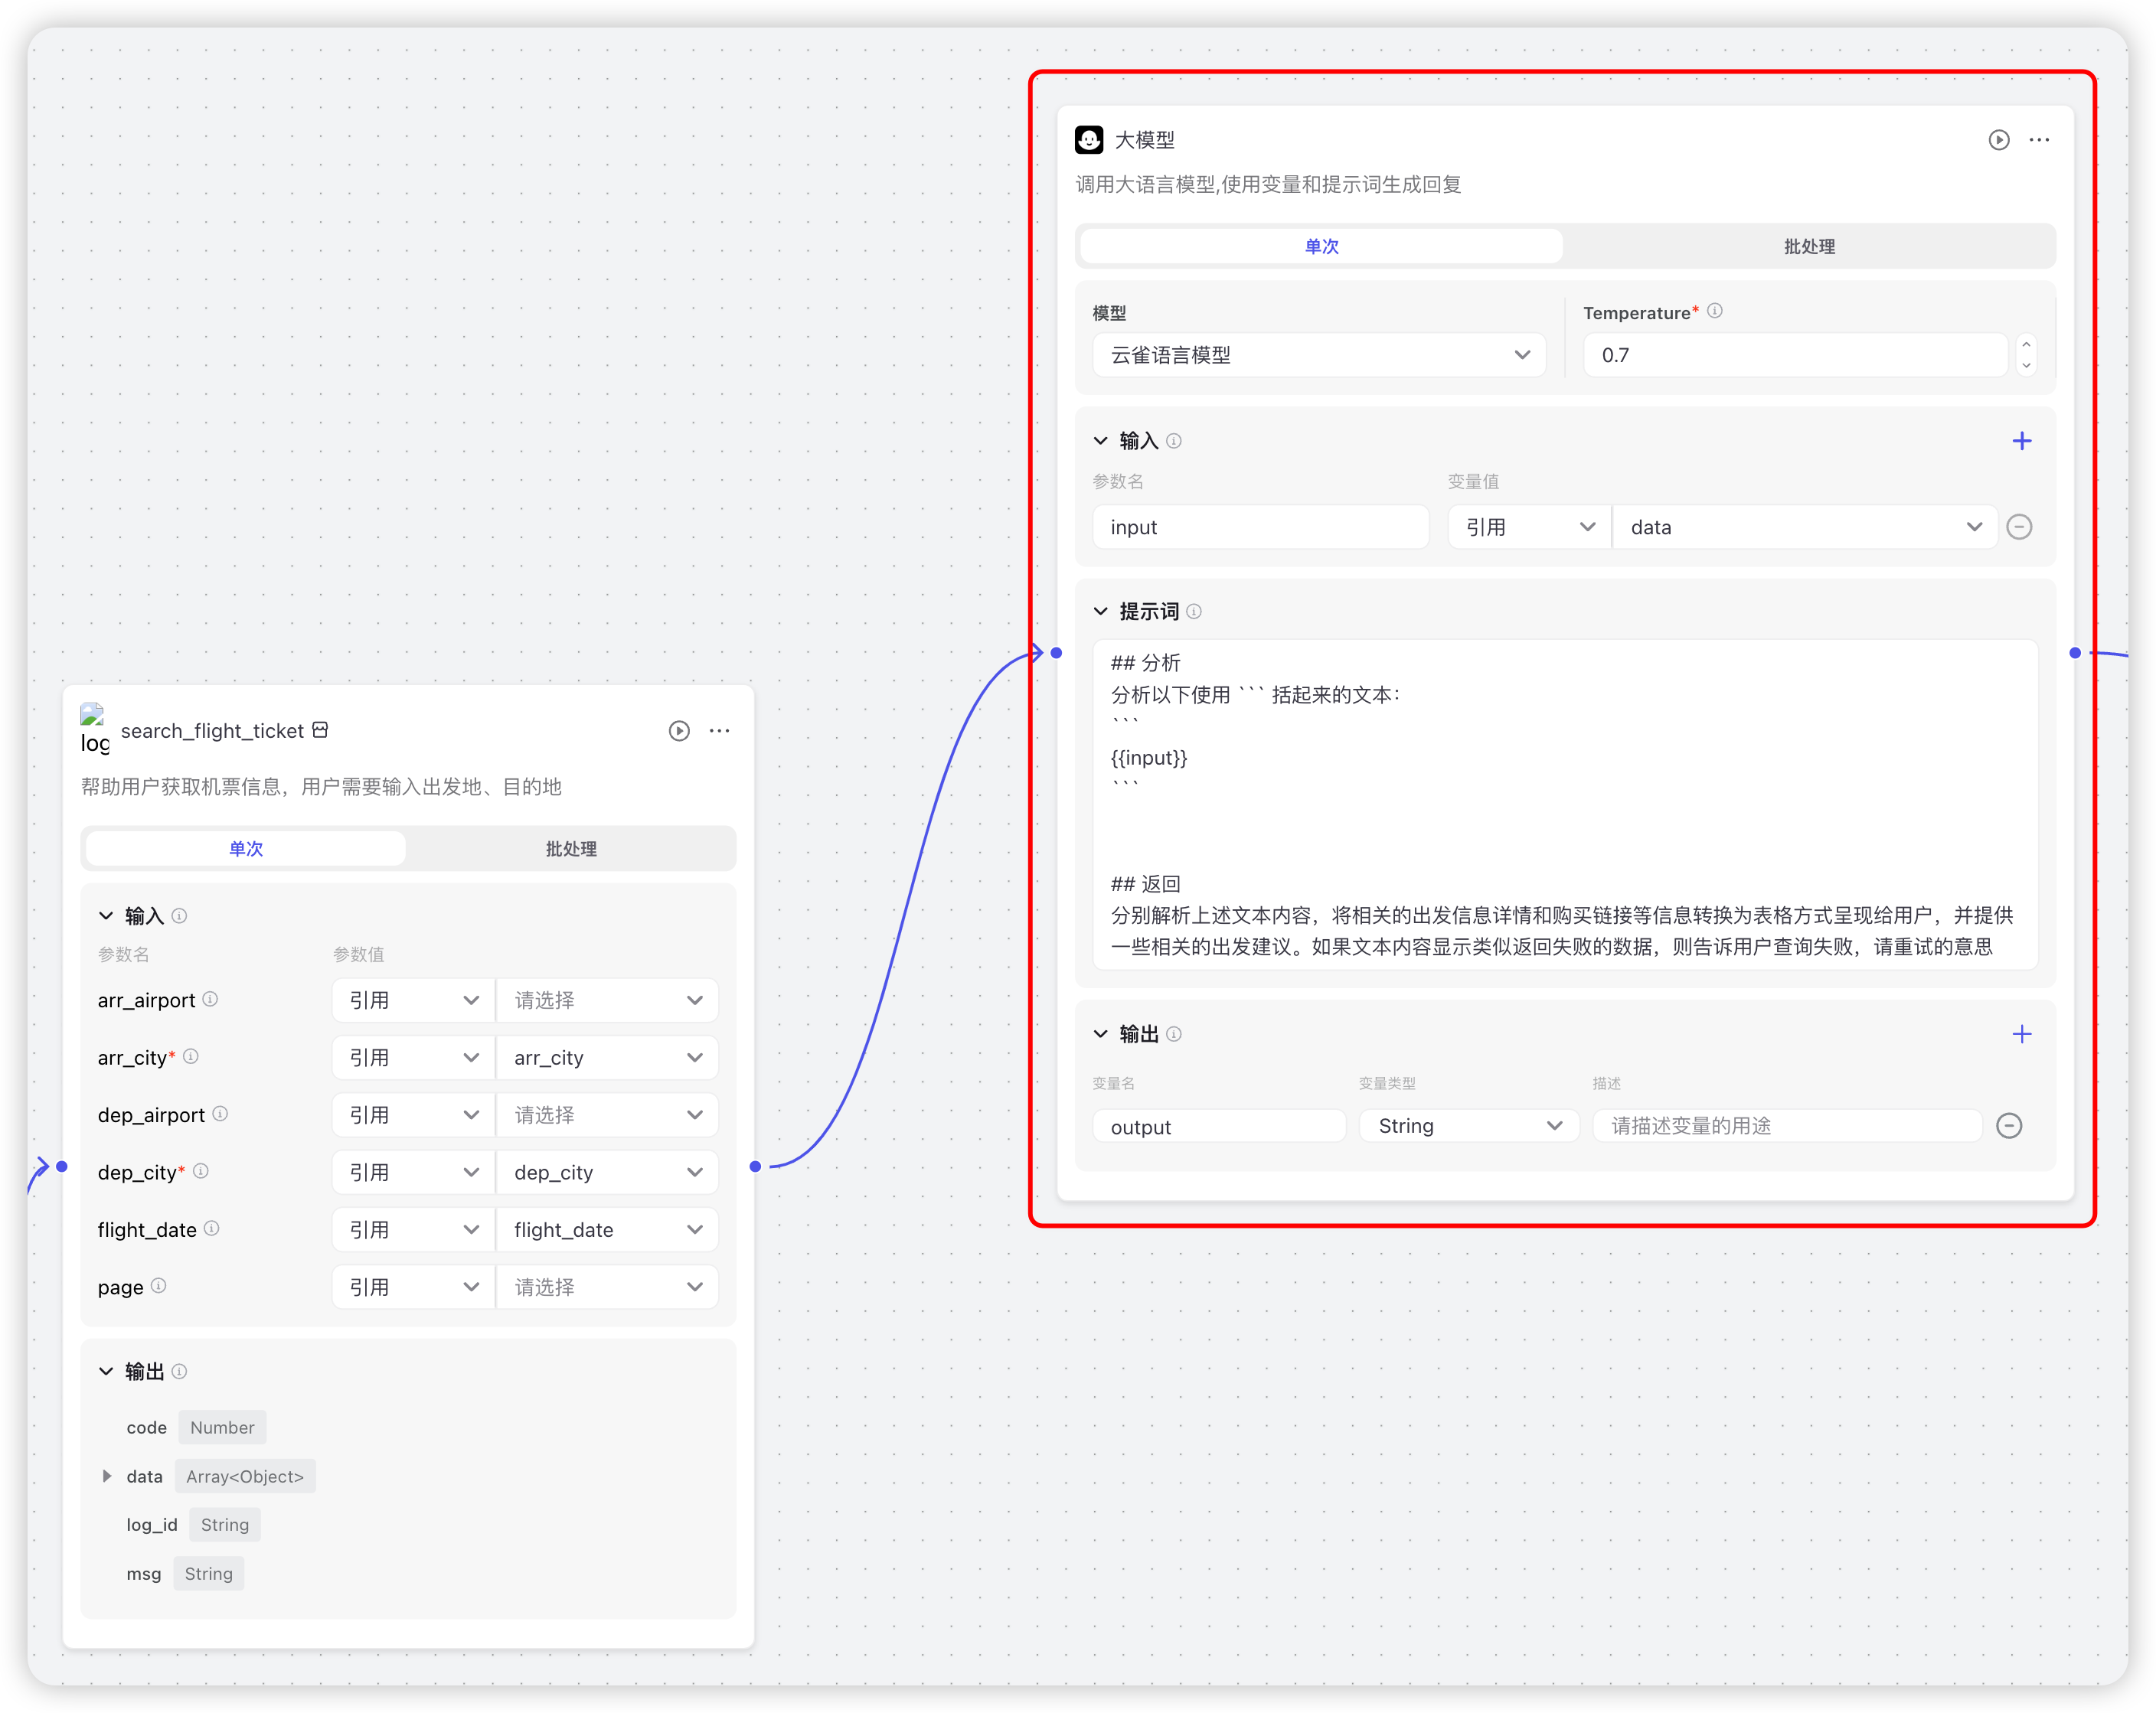
Task: Show info tooltip for 提示词 section
Action: tap(1194, 611)
